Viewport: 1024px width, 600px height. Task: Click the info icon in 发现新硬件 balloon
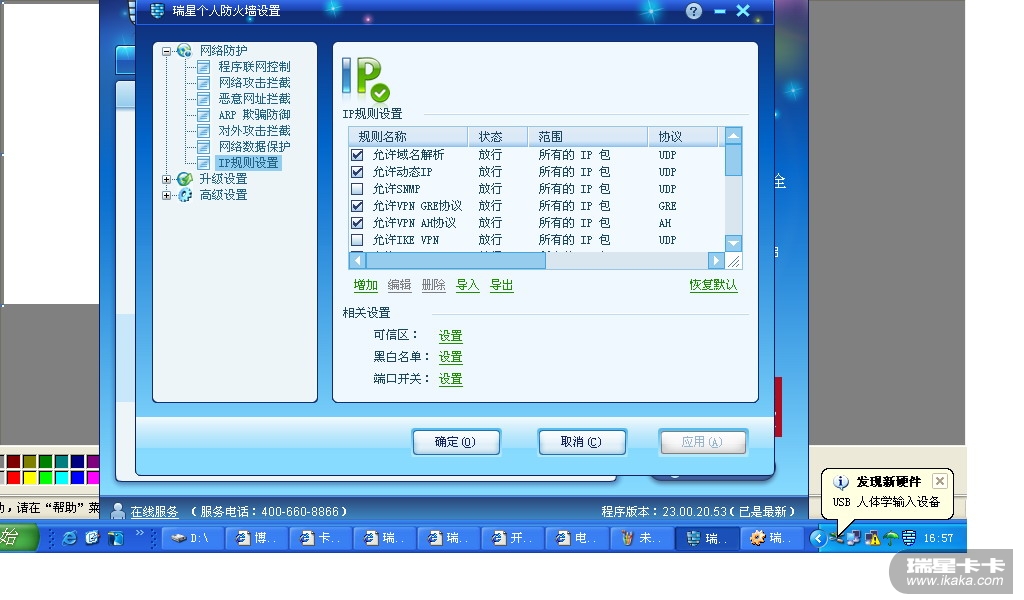tap(840, 482)
